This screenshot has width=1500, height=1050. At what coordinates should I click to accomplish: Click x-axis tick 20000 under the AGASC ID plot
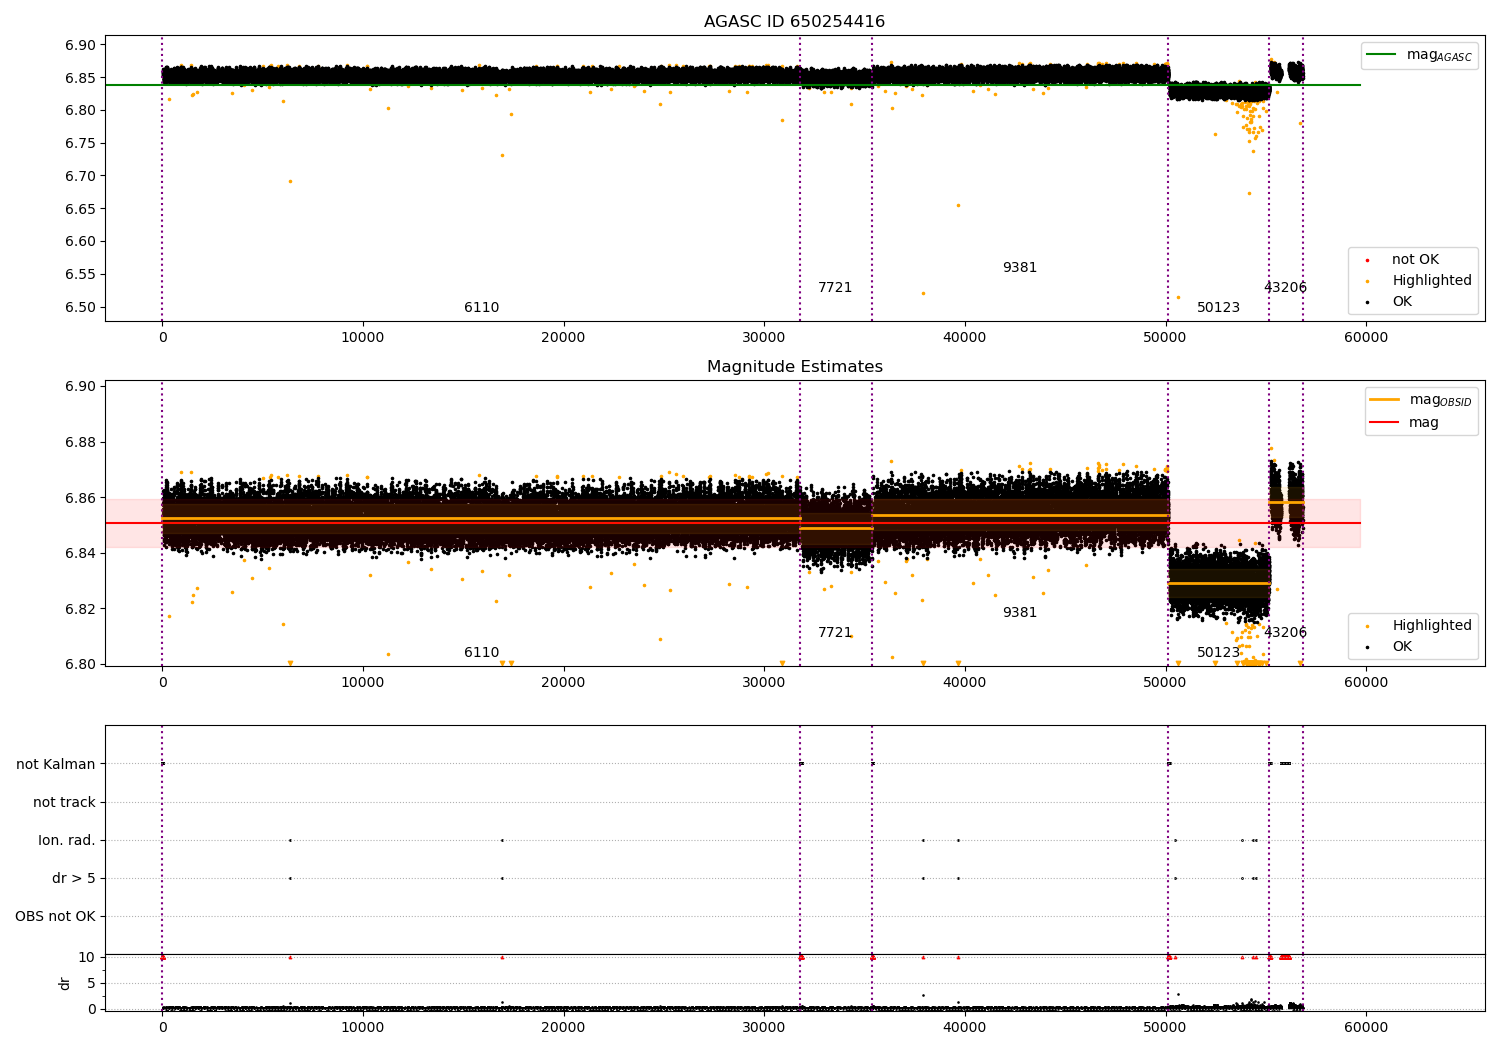(563, 338)
